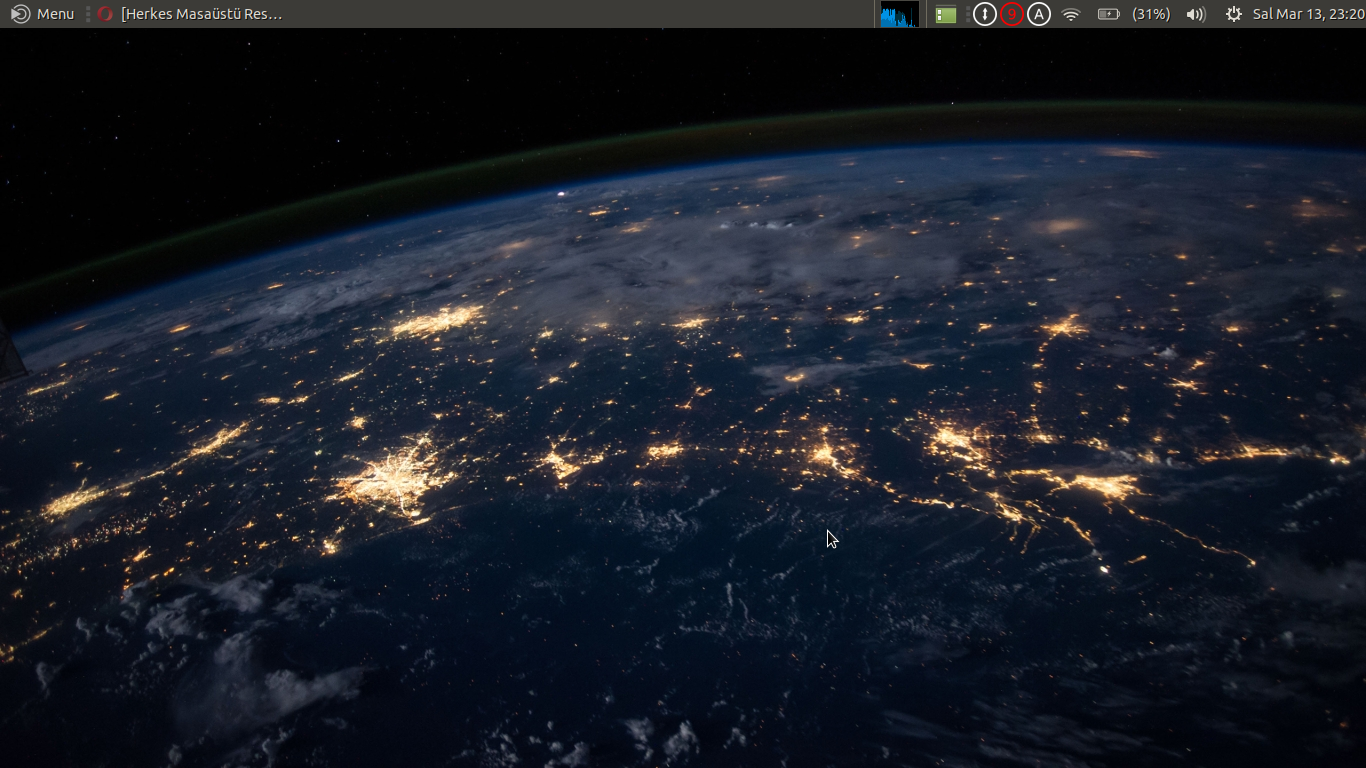Restore the minimized Opera window from the taskbar
This screenshot has width=1366, height=768.
click(190, 14)
